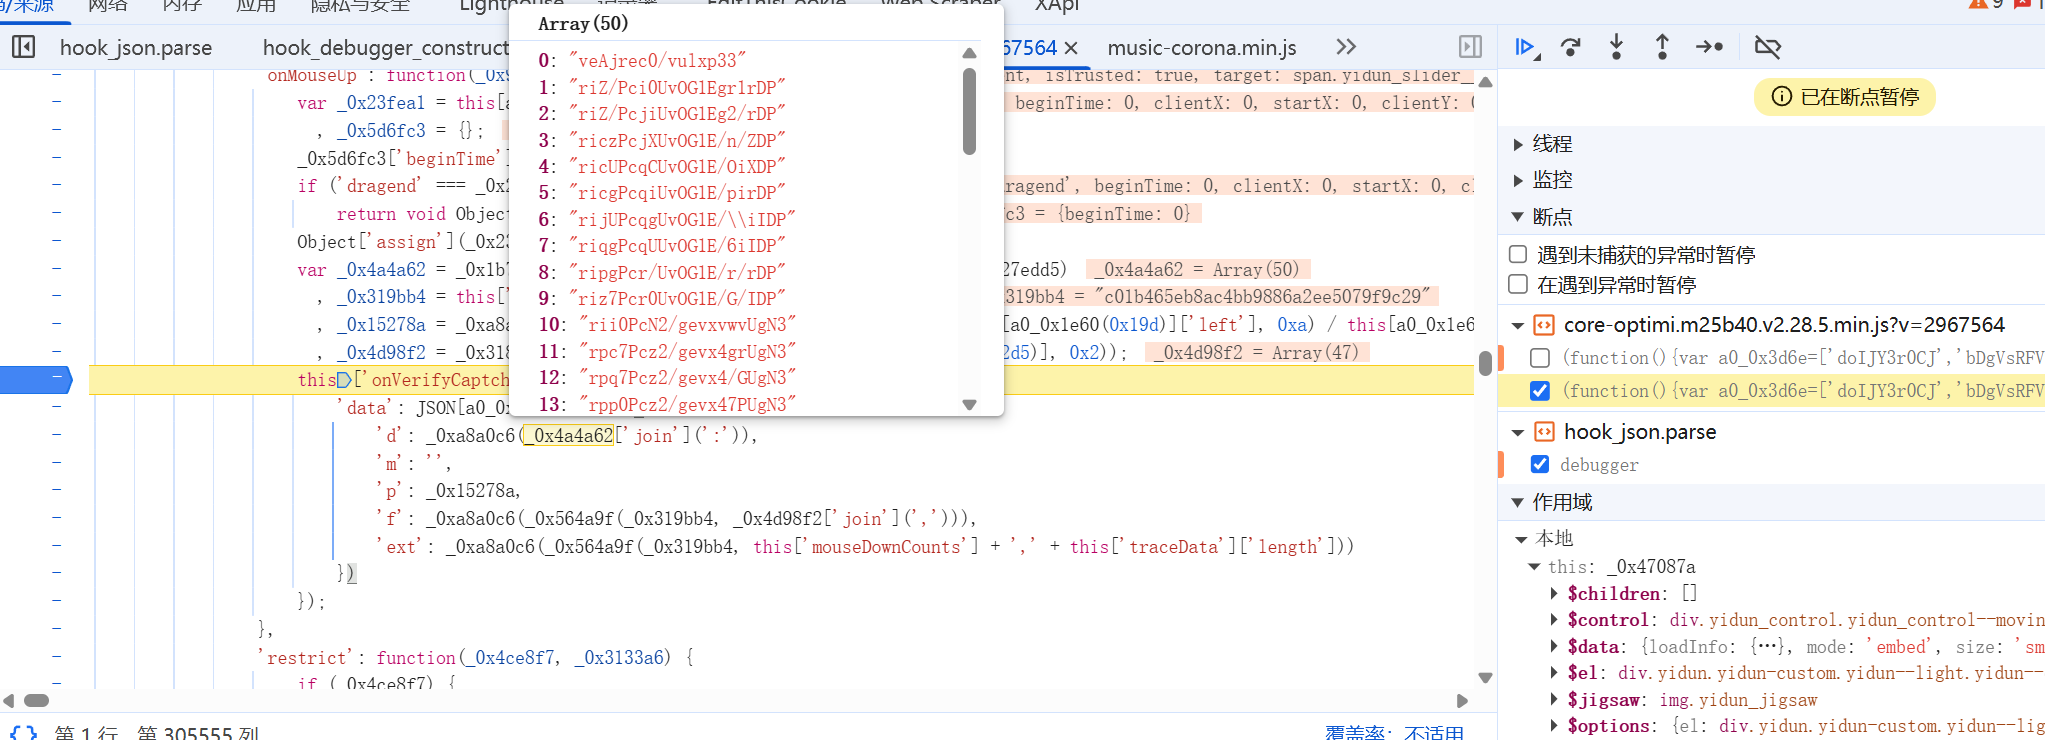Switch to the 内存 (Memory) panel tab
Image resolution: width=2045 pixels, height=740 pixels.
coord(182,6)
